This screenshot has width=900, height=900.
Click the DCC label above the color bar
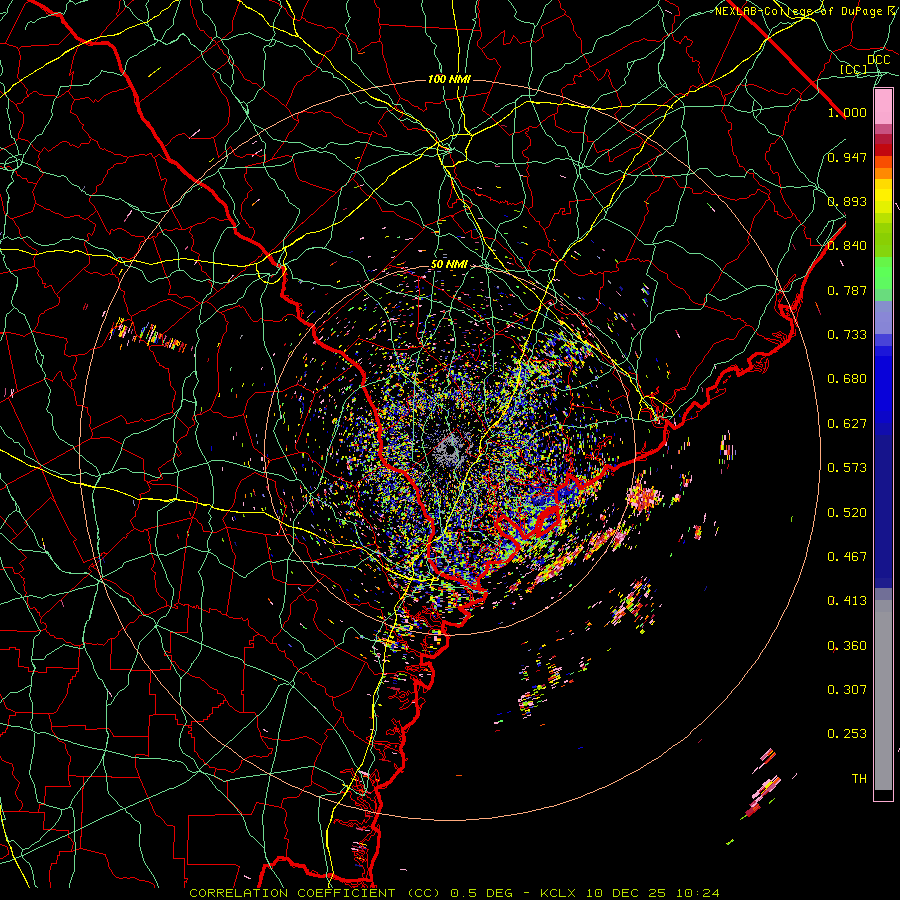click(879, 60)
